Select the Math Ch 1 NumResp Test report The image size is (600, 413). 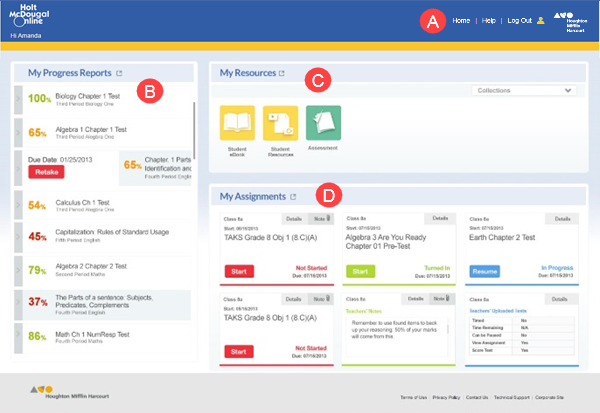(107, 338)
